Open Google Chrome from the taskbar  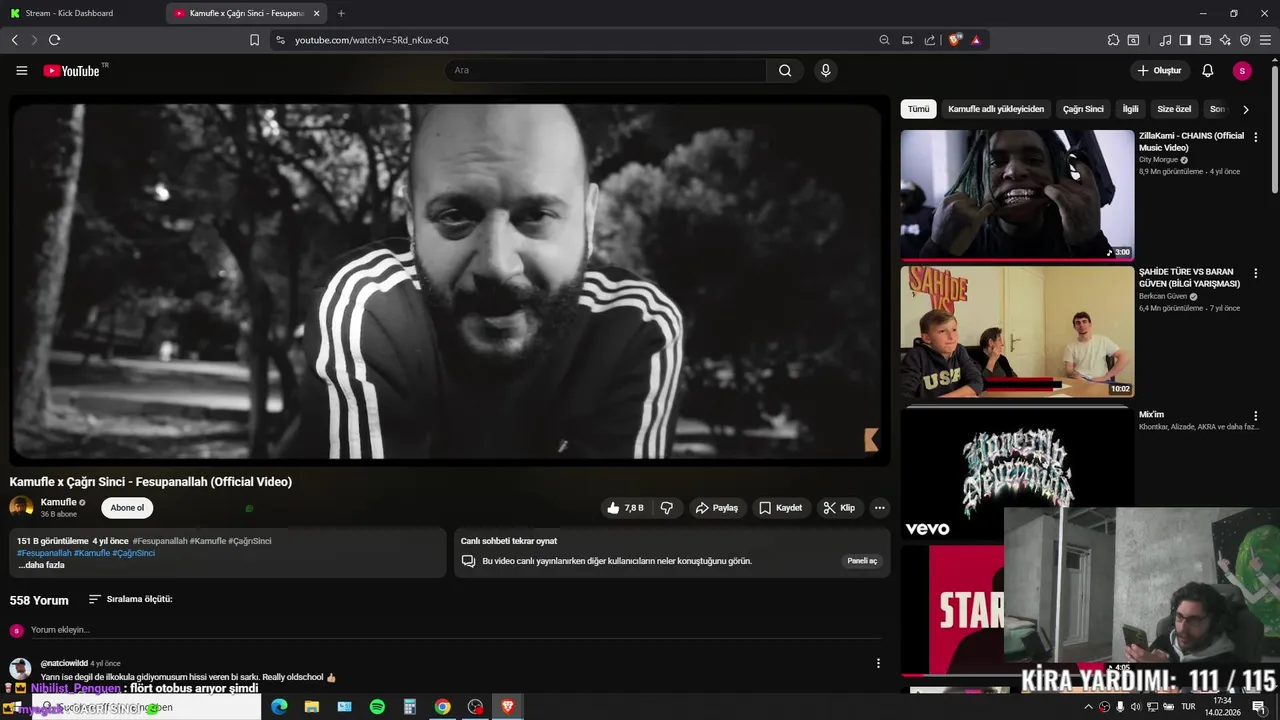click(x=442, y=707)
